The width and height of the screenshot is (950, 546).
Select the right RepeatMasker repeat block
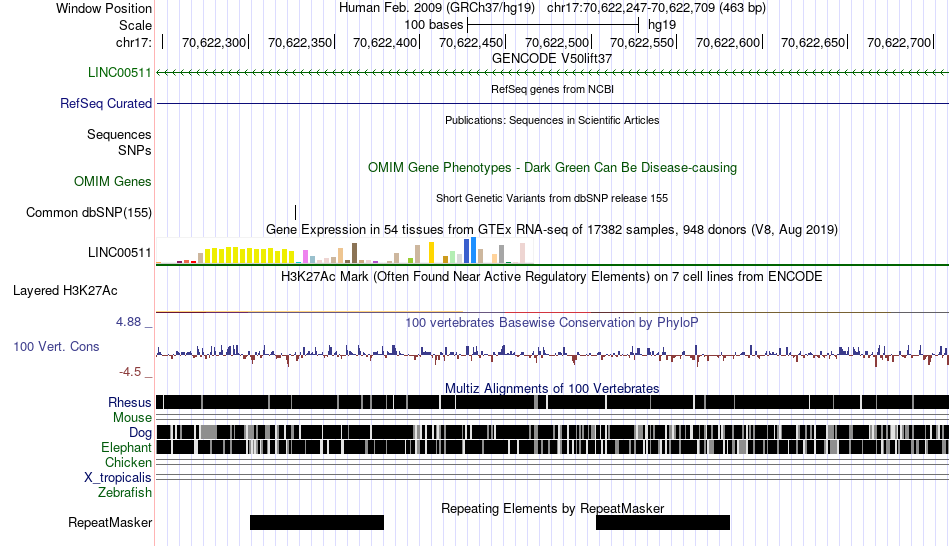point(663,522)
